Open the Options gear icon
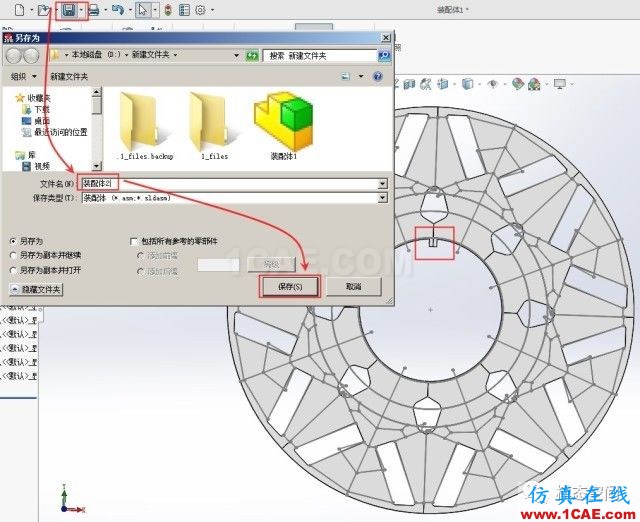Image resolution: width=640 pixels, height=522 pixels. [200, 10]
